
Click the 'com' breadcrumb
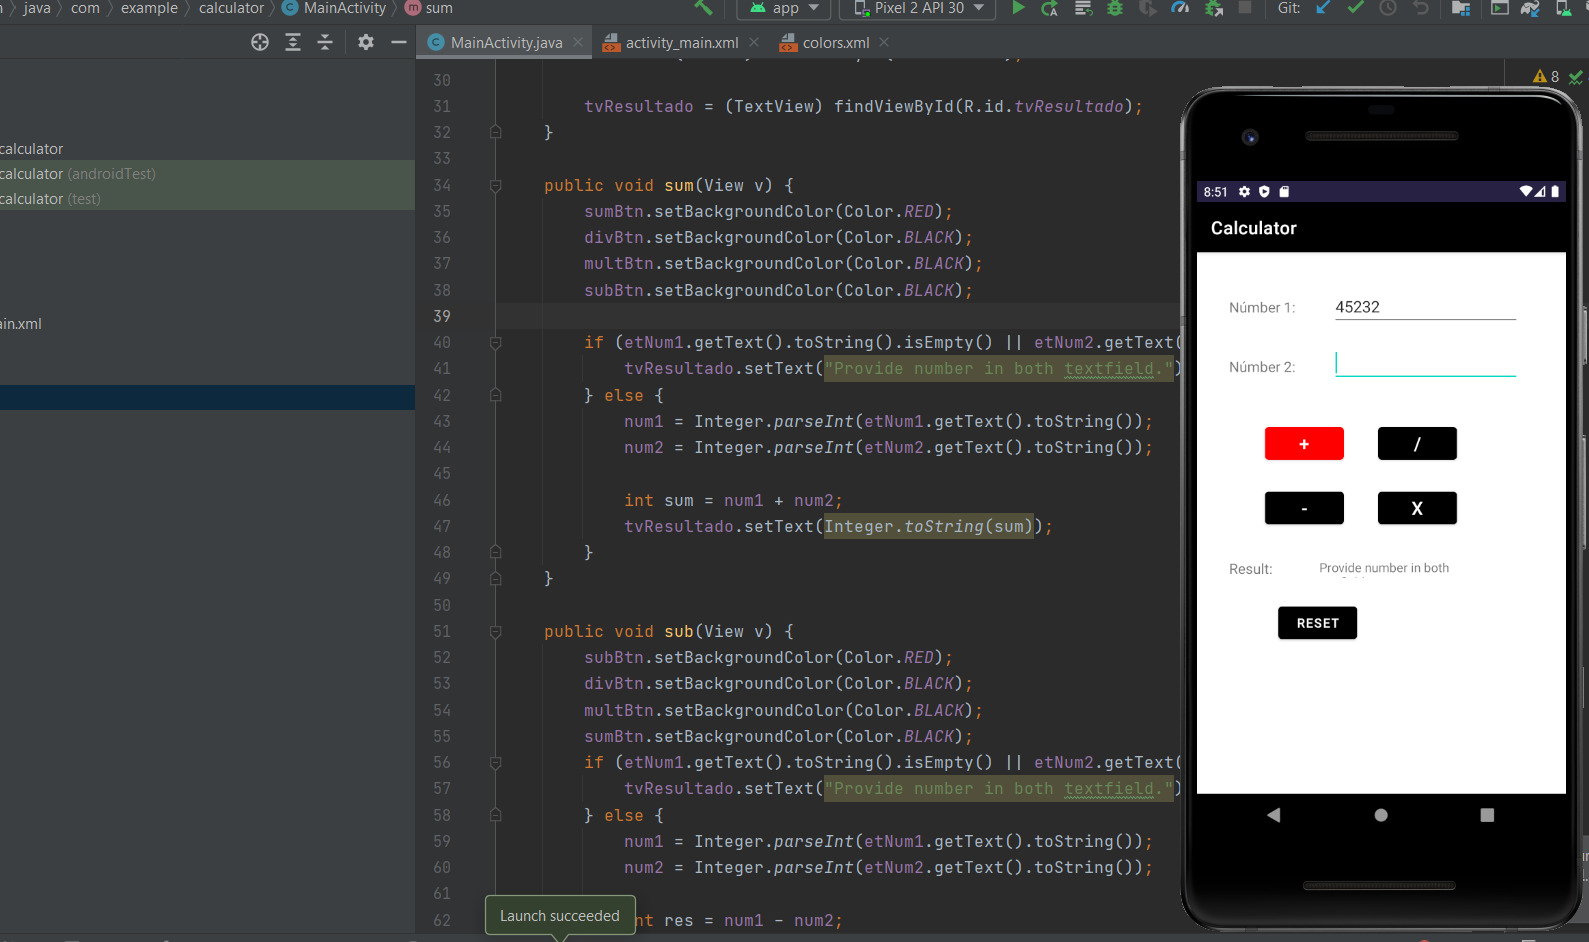[x=85, y=8]
